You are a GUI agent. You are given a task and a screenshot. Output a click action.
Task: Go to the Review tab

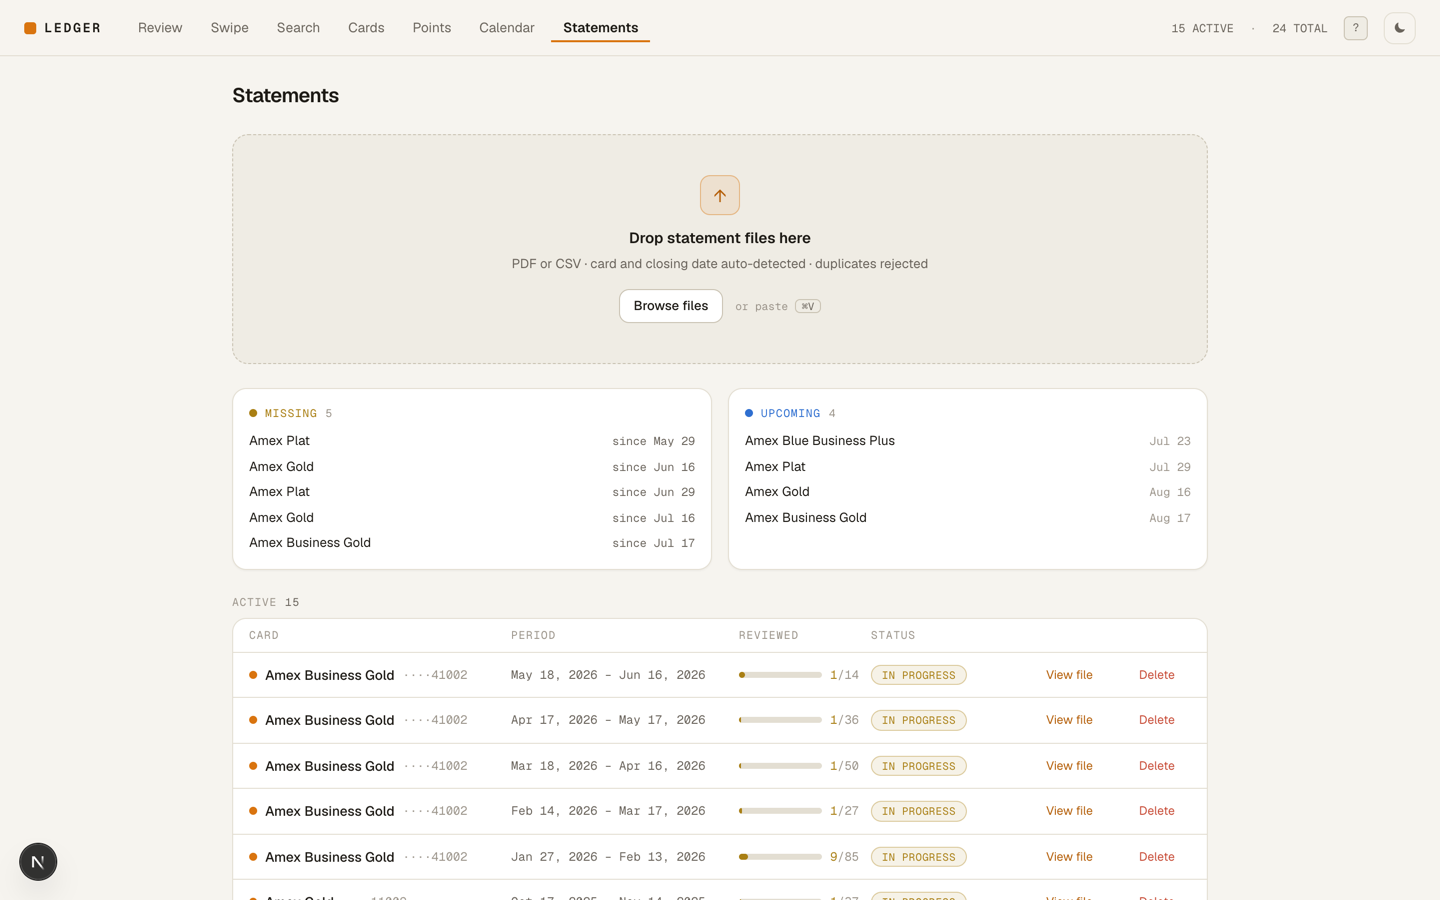160,28
